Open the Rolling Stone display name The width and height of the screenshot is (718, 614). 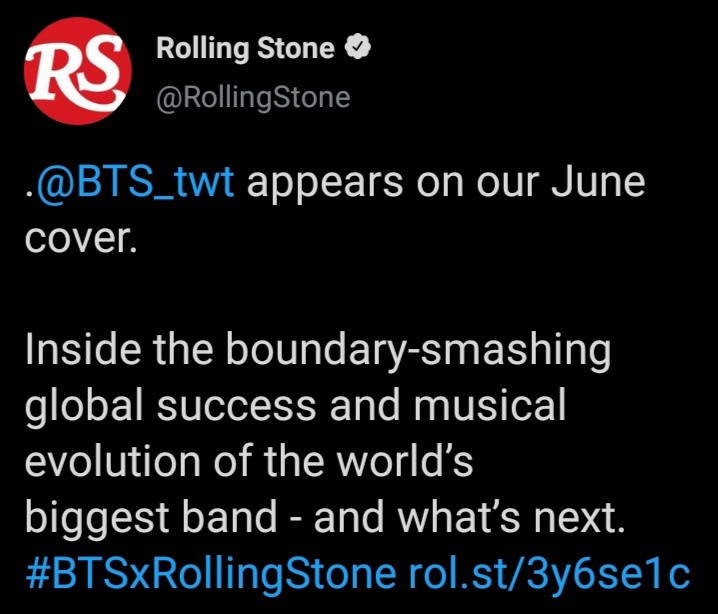[x=245, y=48]
